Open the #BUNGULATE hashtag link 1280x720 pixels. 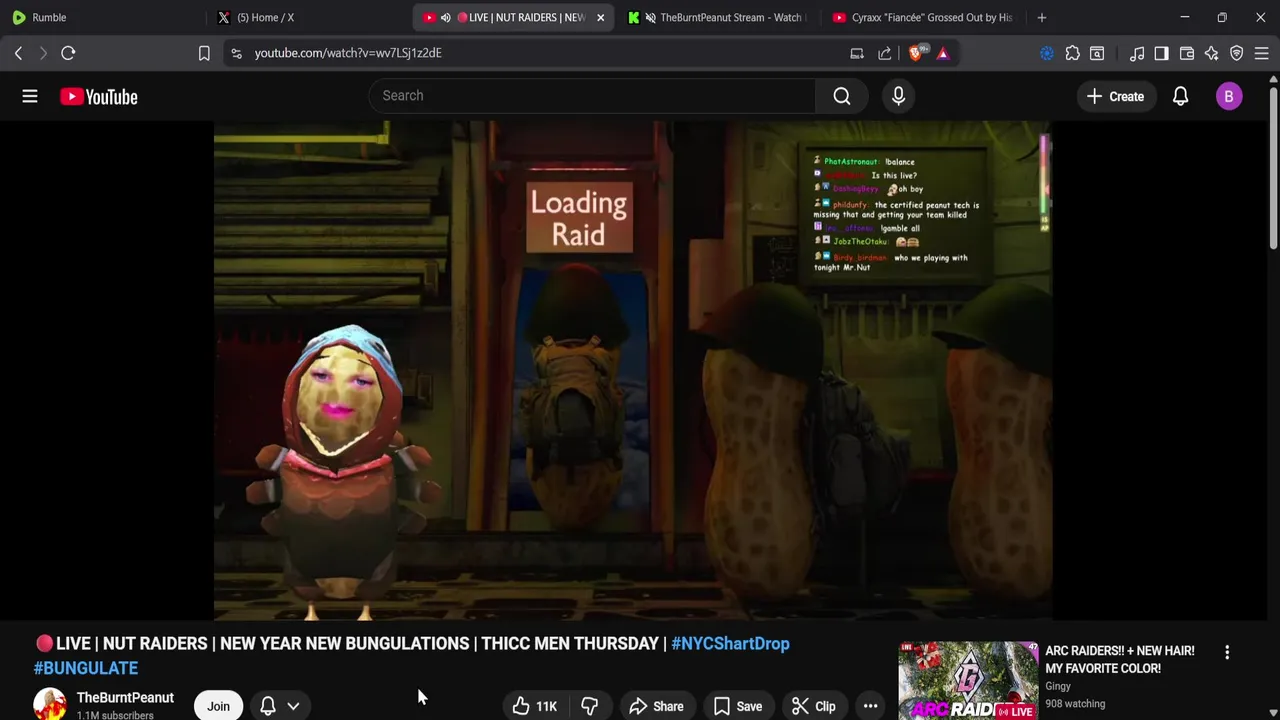click(x=86, y=668)
